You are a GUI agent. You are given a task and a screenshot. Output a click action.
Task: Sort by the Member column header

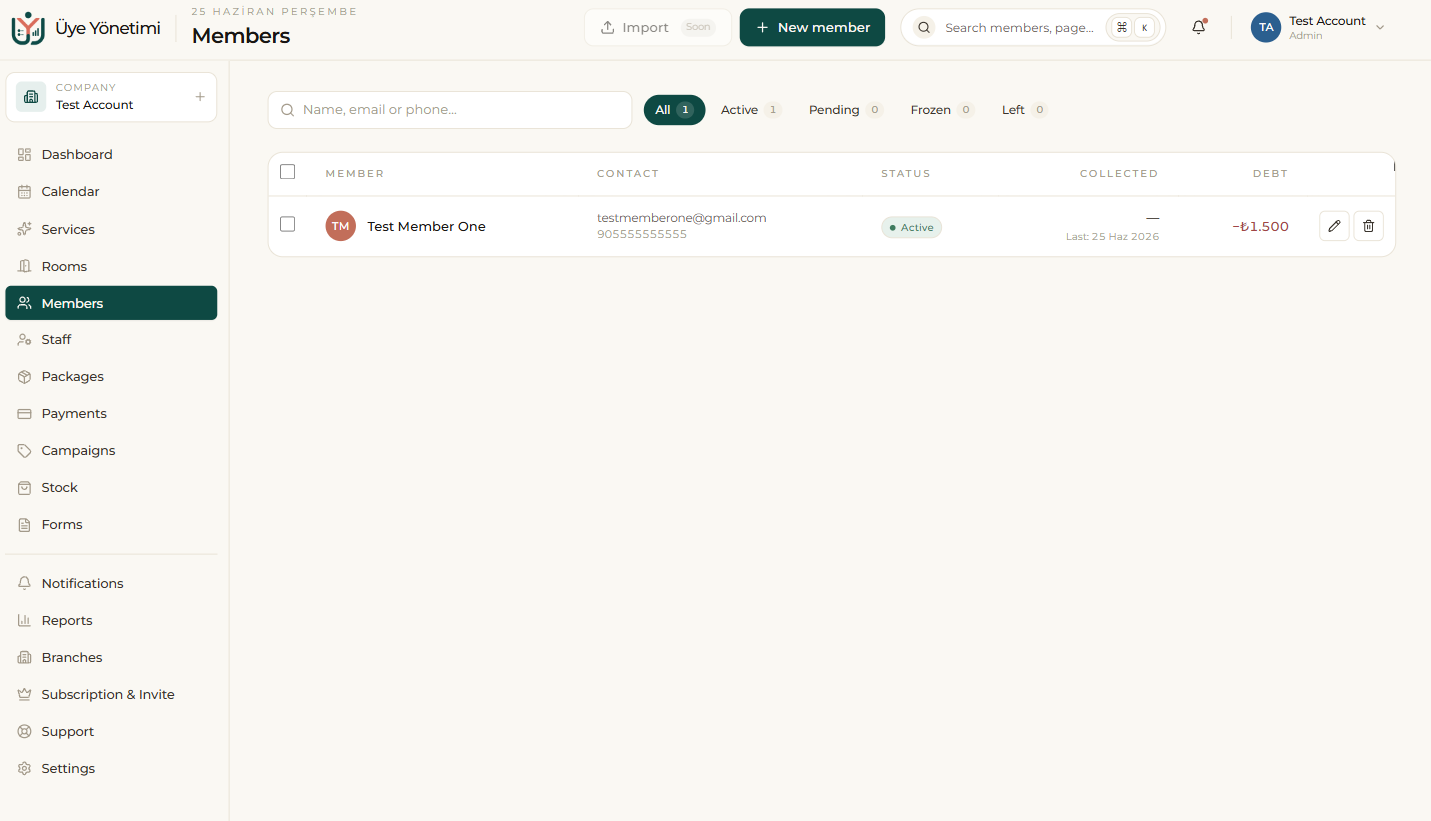coord(355,174)
